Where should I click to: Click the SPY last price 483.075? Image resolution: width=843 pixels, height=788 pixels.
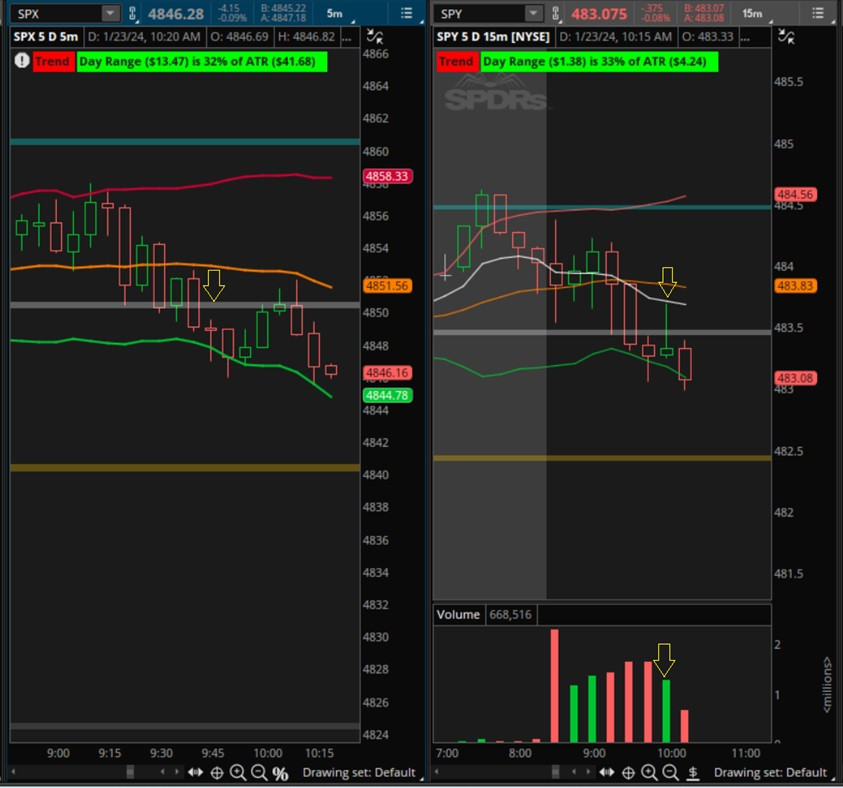pos(599,13)
